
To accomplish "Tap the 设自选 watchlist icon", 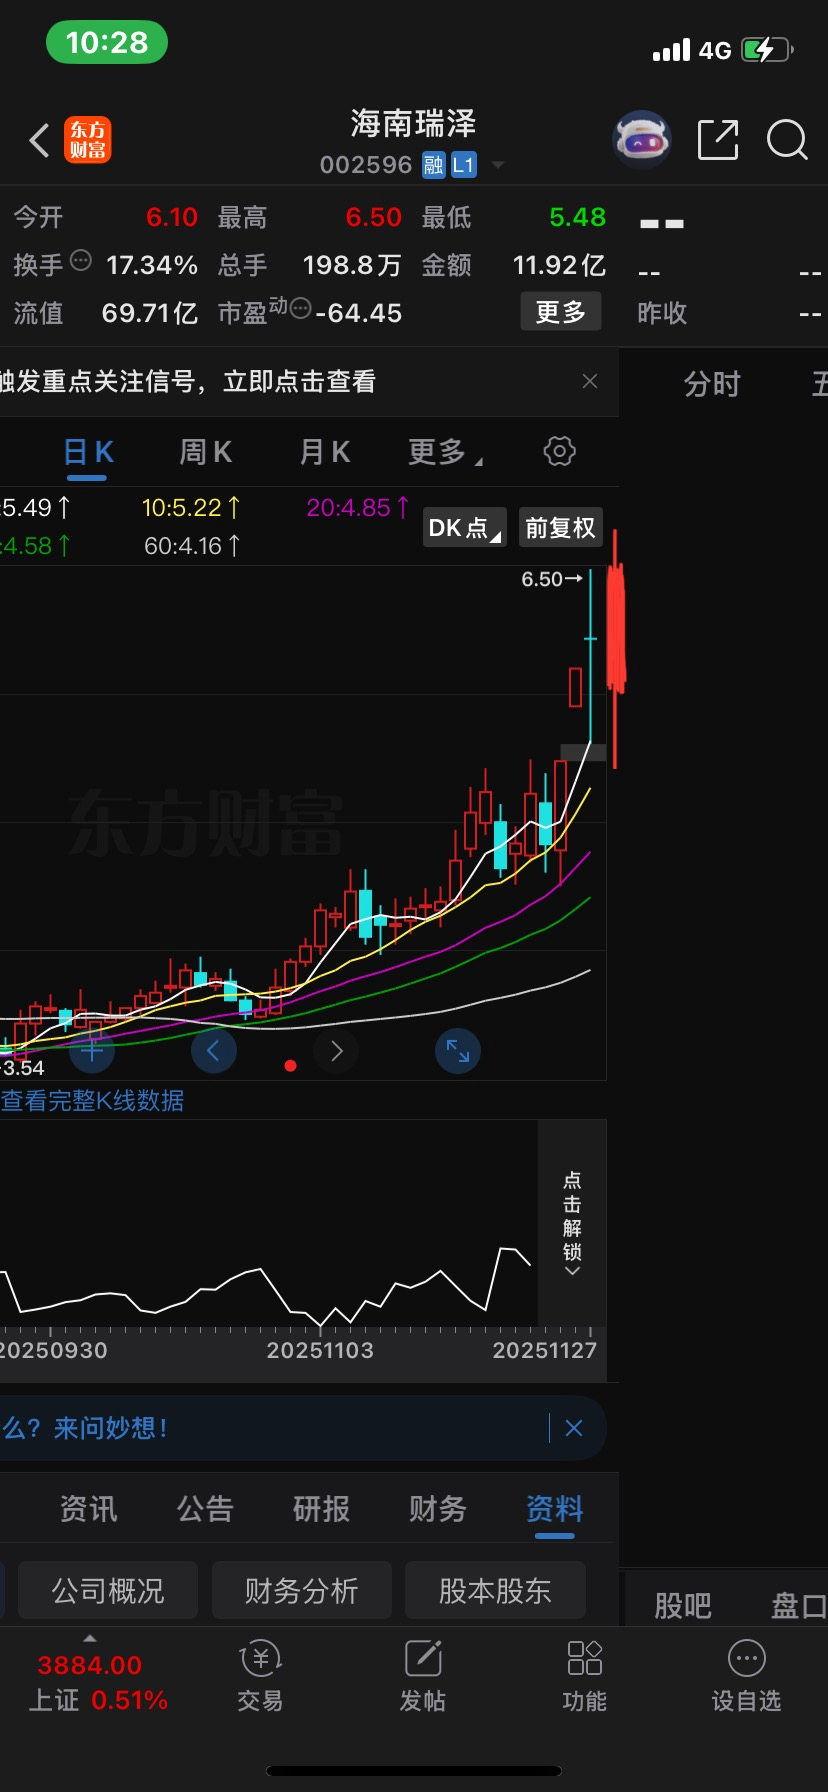I will coord(747,1677).
